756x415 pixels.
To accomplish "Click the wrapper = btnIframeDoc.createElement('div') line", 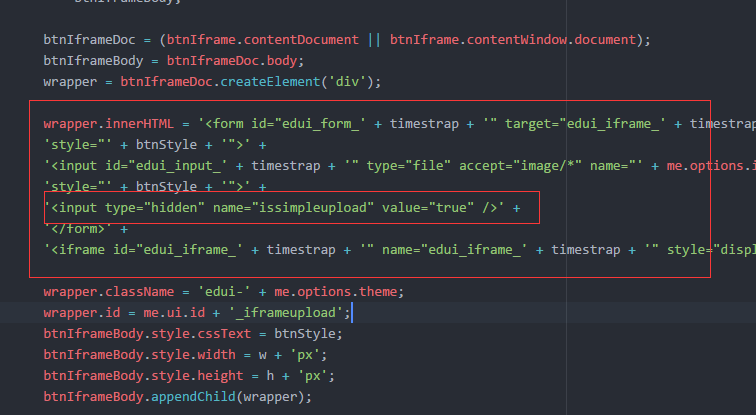I will pyautogui.click(x=212, y=82).
